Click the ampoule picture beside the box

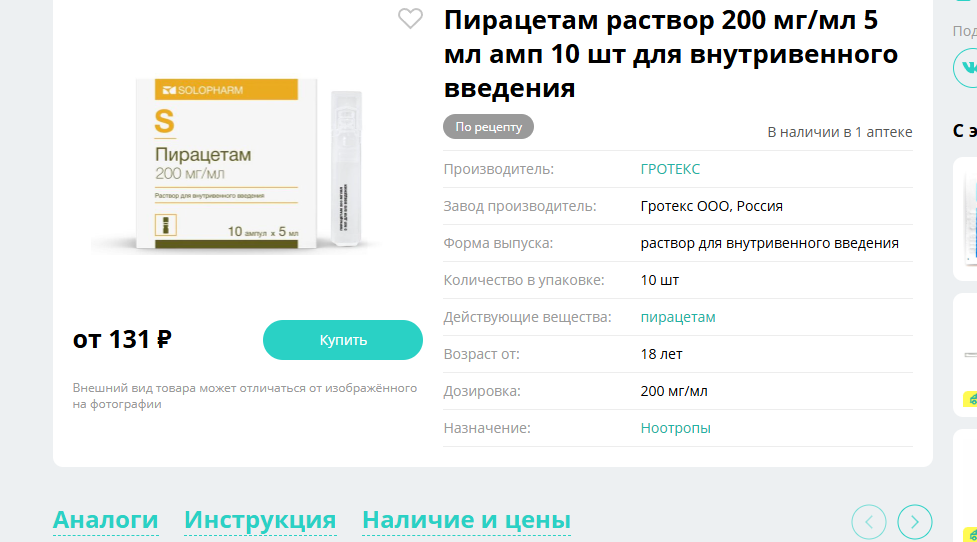346,168
